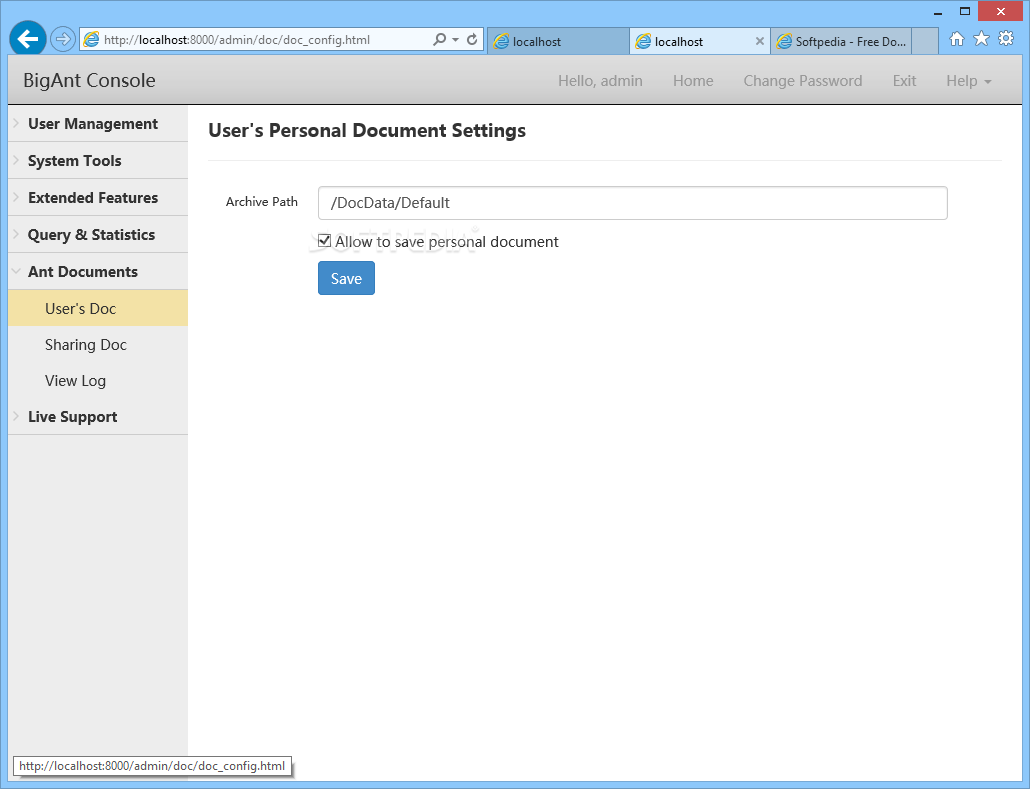Click the blue Save button
The height and width of the screenshot is (789, 1030).
pyautogui.click(x=346, y=278)
